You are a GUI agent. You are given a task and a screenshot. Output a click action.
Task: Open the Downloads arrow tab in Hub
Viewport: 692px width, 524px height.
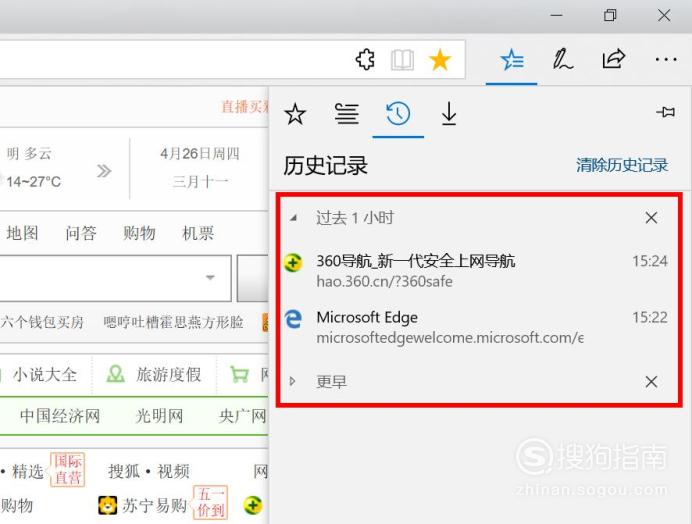(x=449, y=114)
